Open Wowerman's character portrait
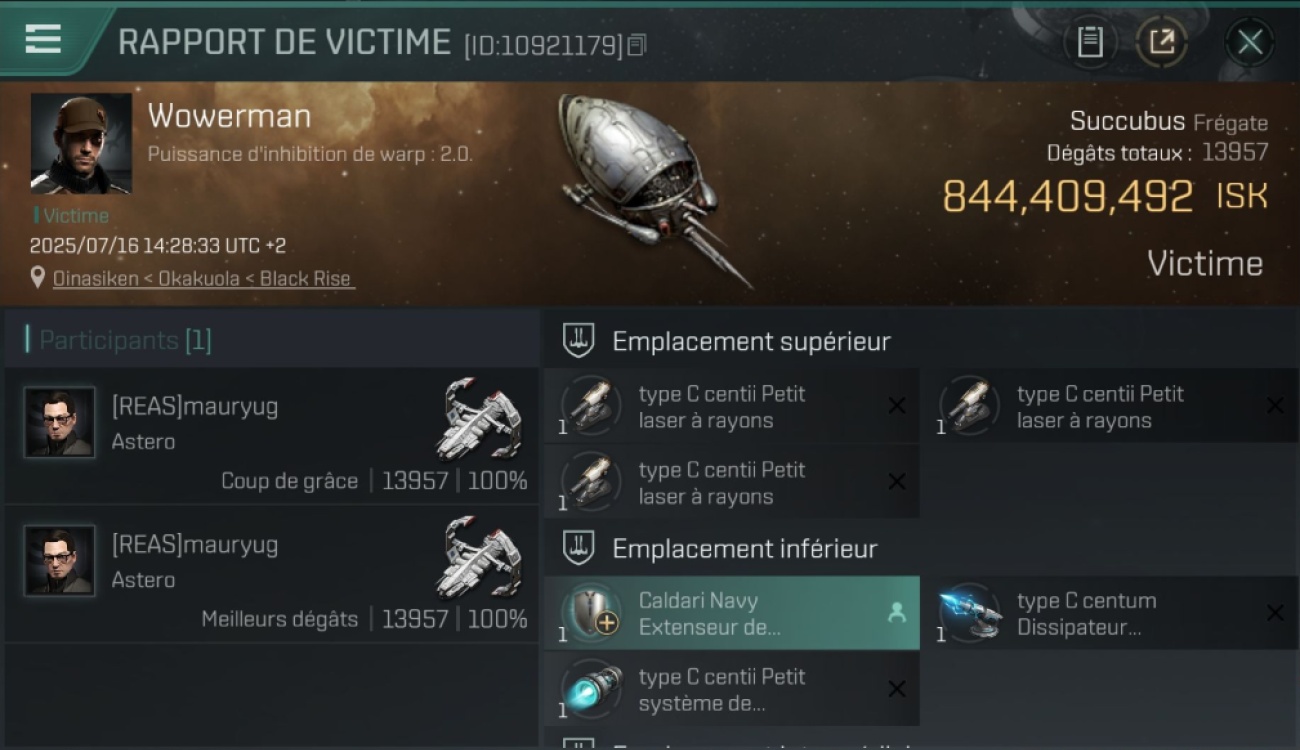The height and width of the screenshot is (750, 1300). (81, 144)
